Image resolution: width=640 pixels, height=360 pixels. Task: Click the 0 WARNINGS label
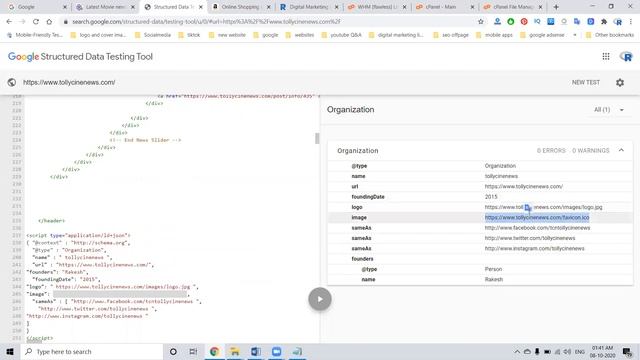coord(590,151)
